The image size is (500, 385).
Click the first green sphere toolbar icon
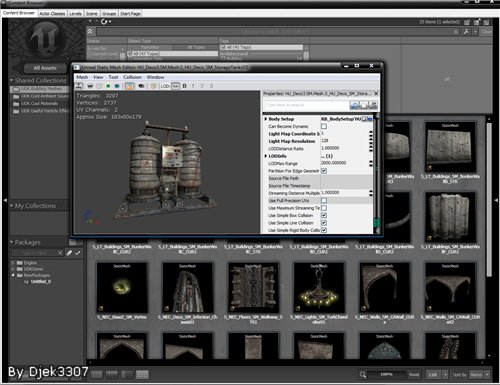point(108,86)
